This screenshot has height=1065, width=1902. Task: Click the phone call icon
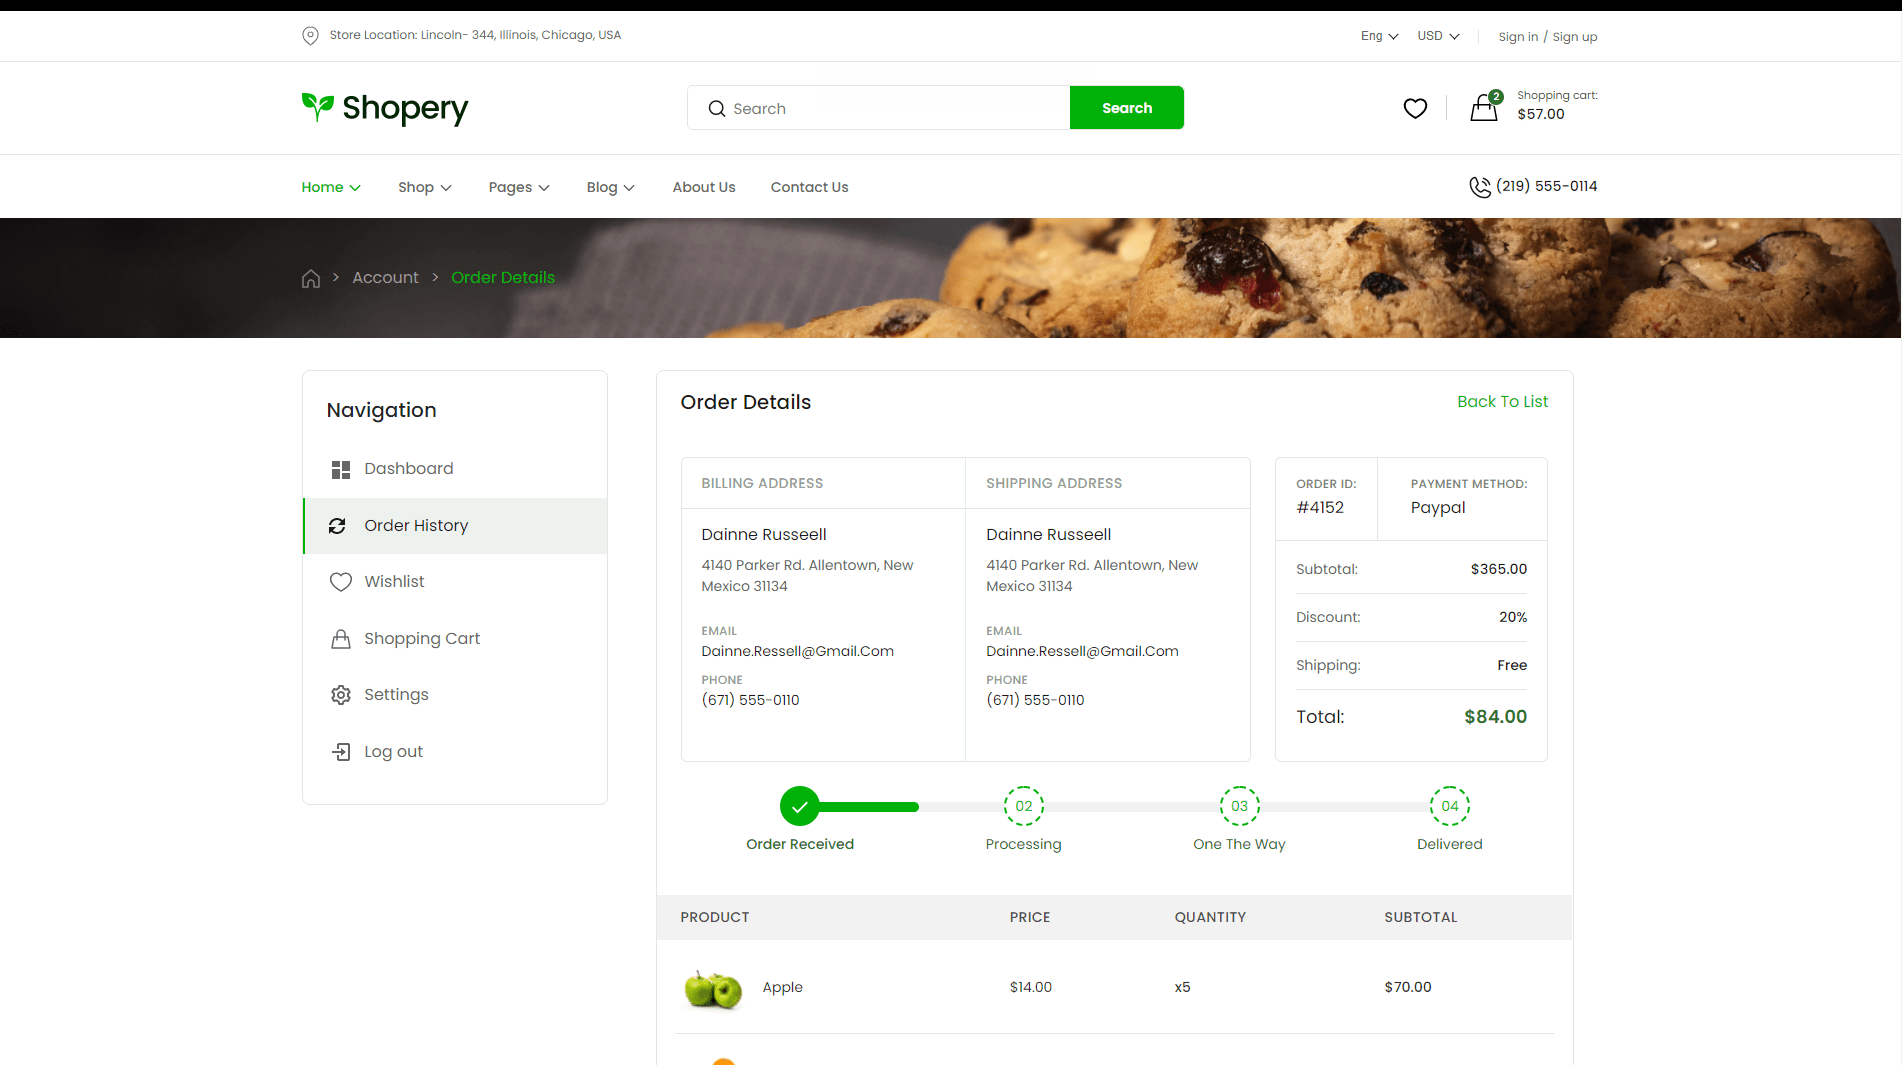[1479, 187]
